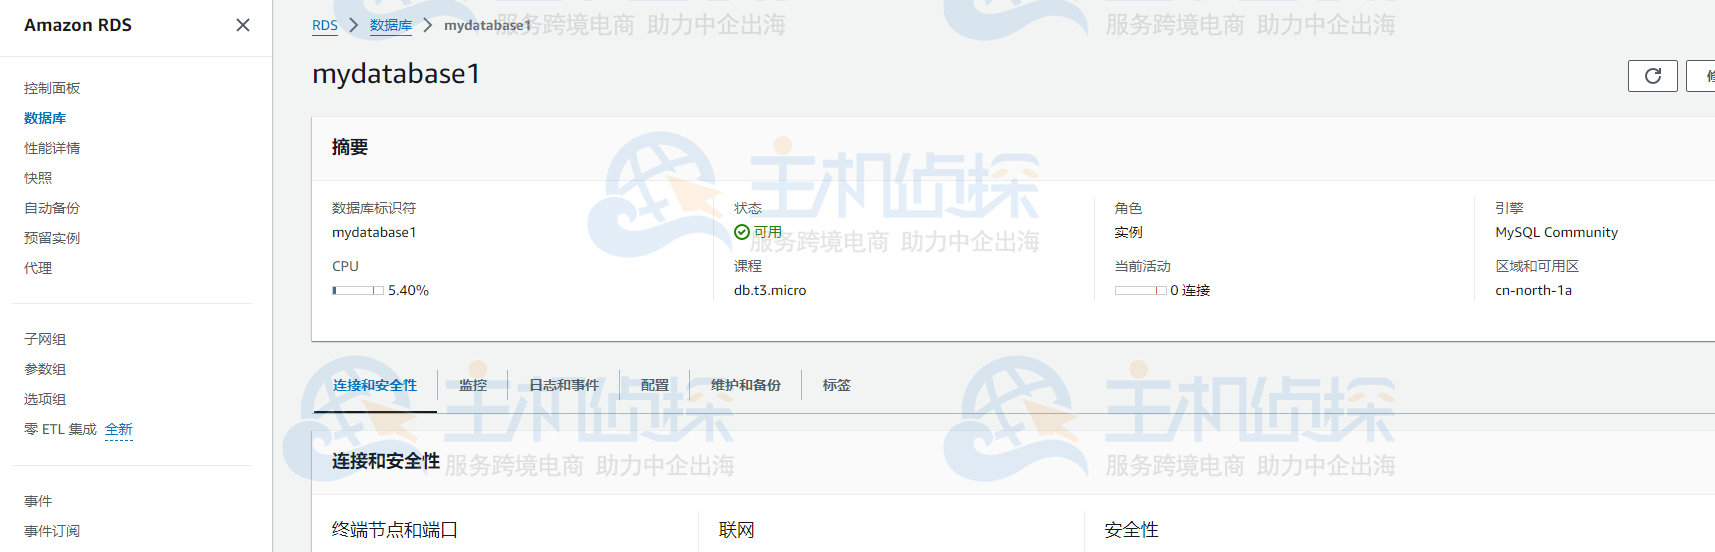Click the 连接和安全性 section heading
Viewport: 1715px width, 552px height.
click(x=386, y=461)
